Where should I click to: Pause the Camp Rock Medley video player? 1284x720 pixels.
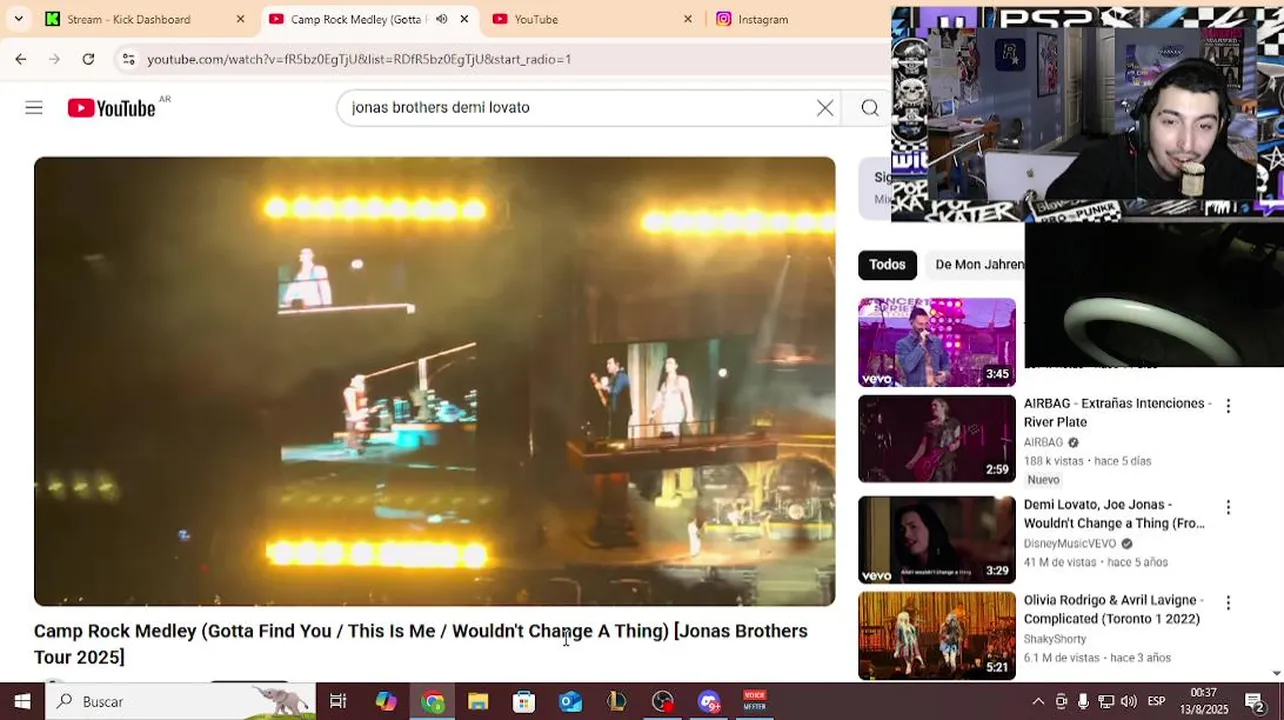pos(434,381)
